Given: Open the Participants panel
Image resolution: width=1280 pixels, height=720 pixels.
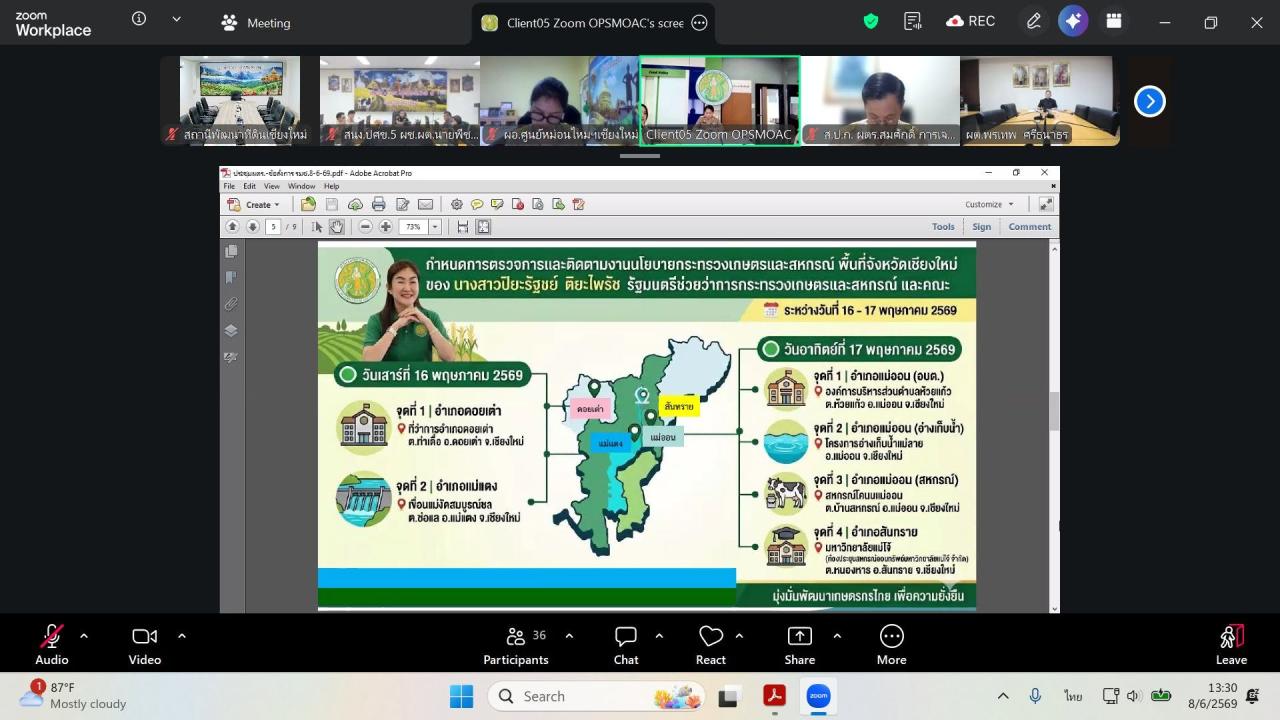Looking at the screenshot, I should tap(516, 645).
